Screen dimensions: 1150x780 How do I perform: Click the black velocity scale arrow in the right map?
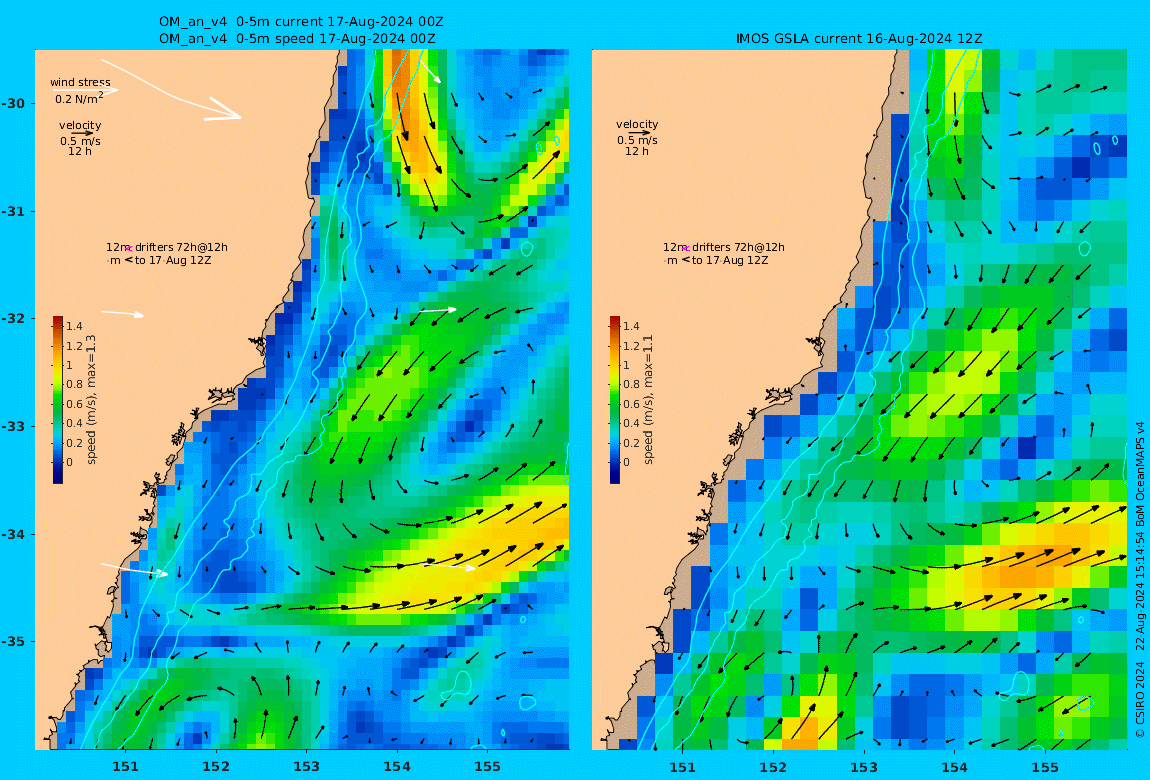(640, 133)
